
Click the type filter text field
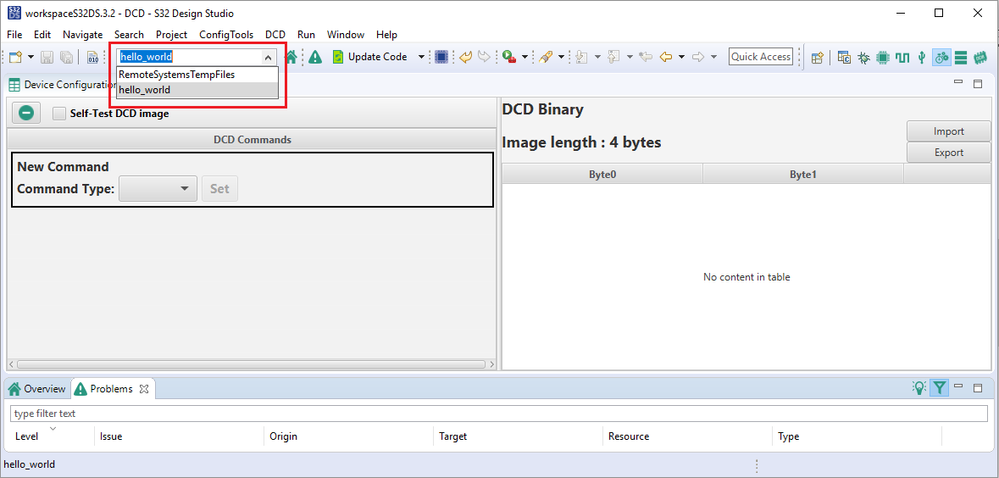coord(498,414)
